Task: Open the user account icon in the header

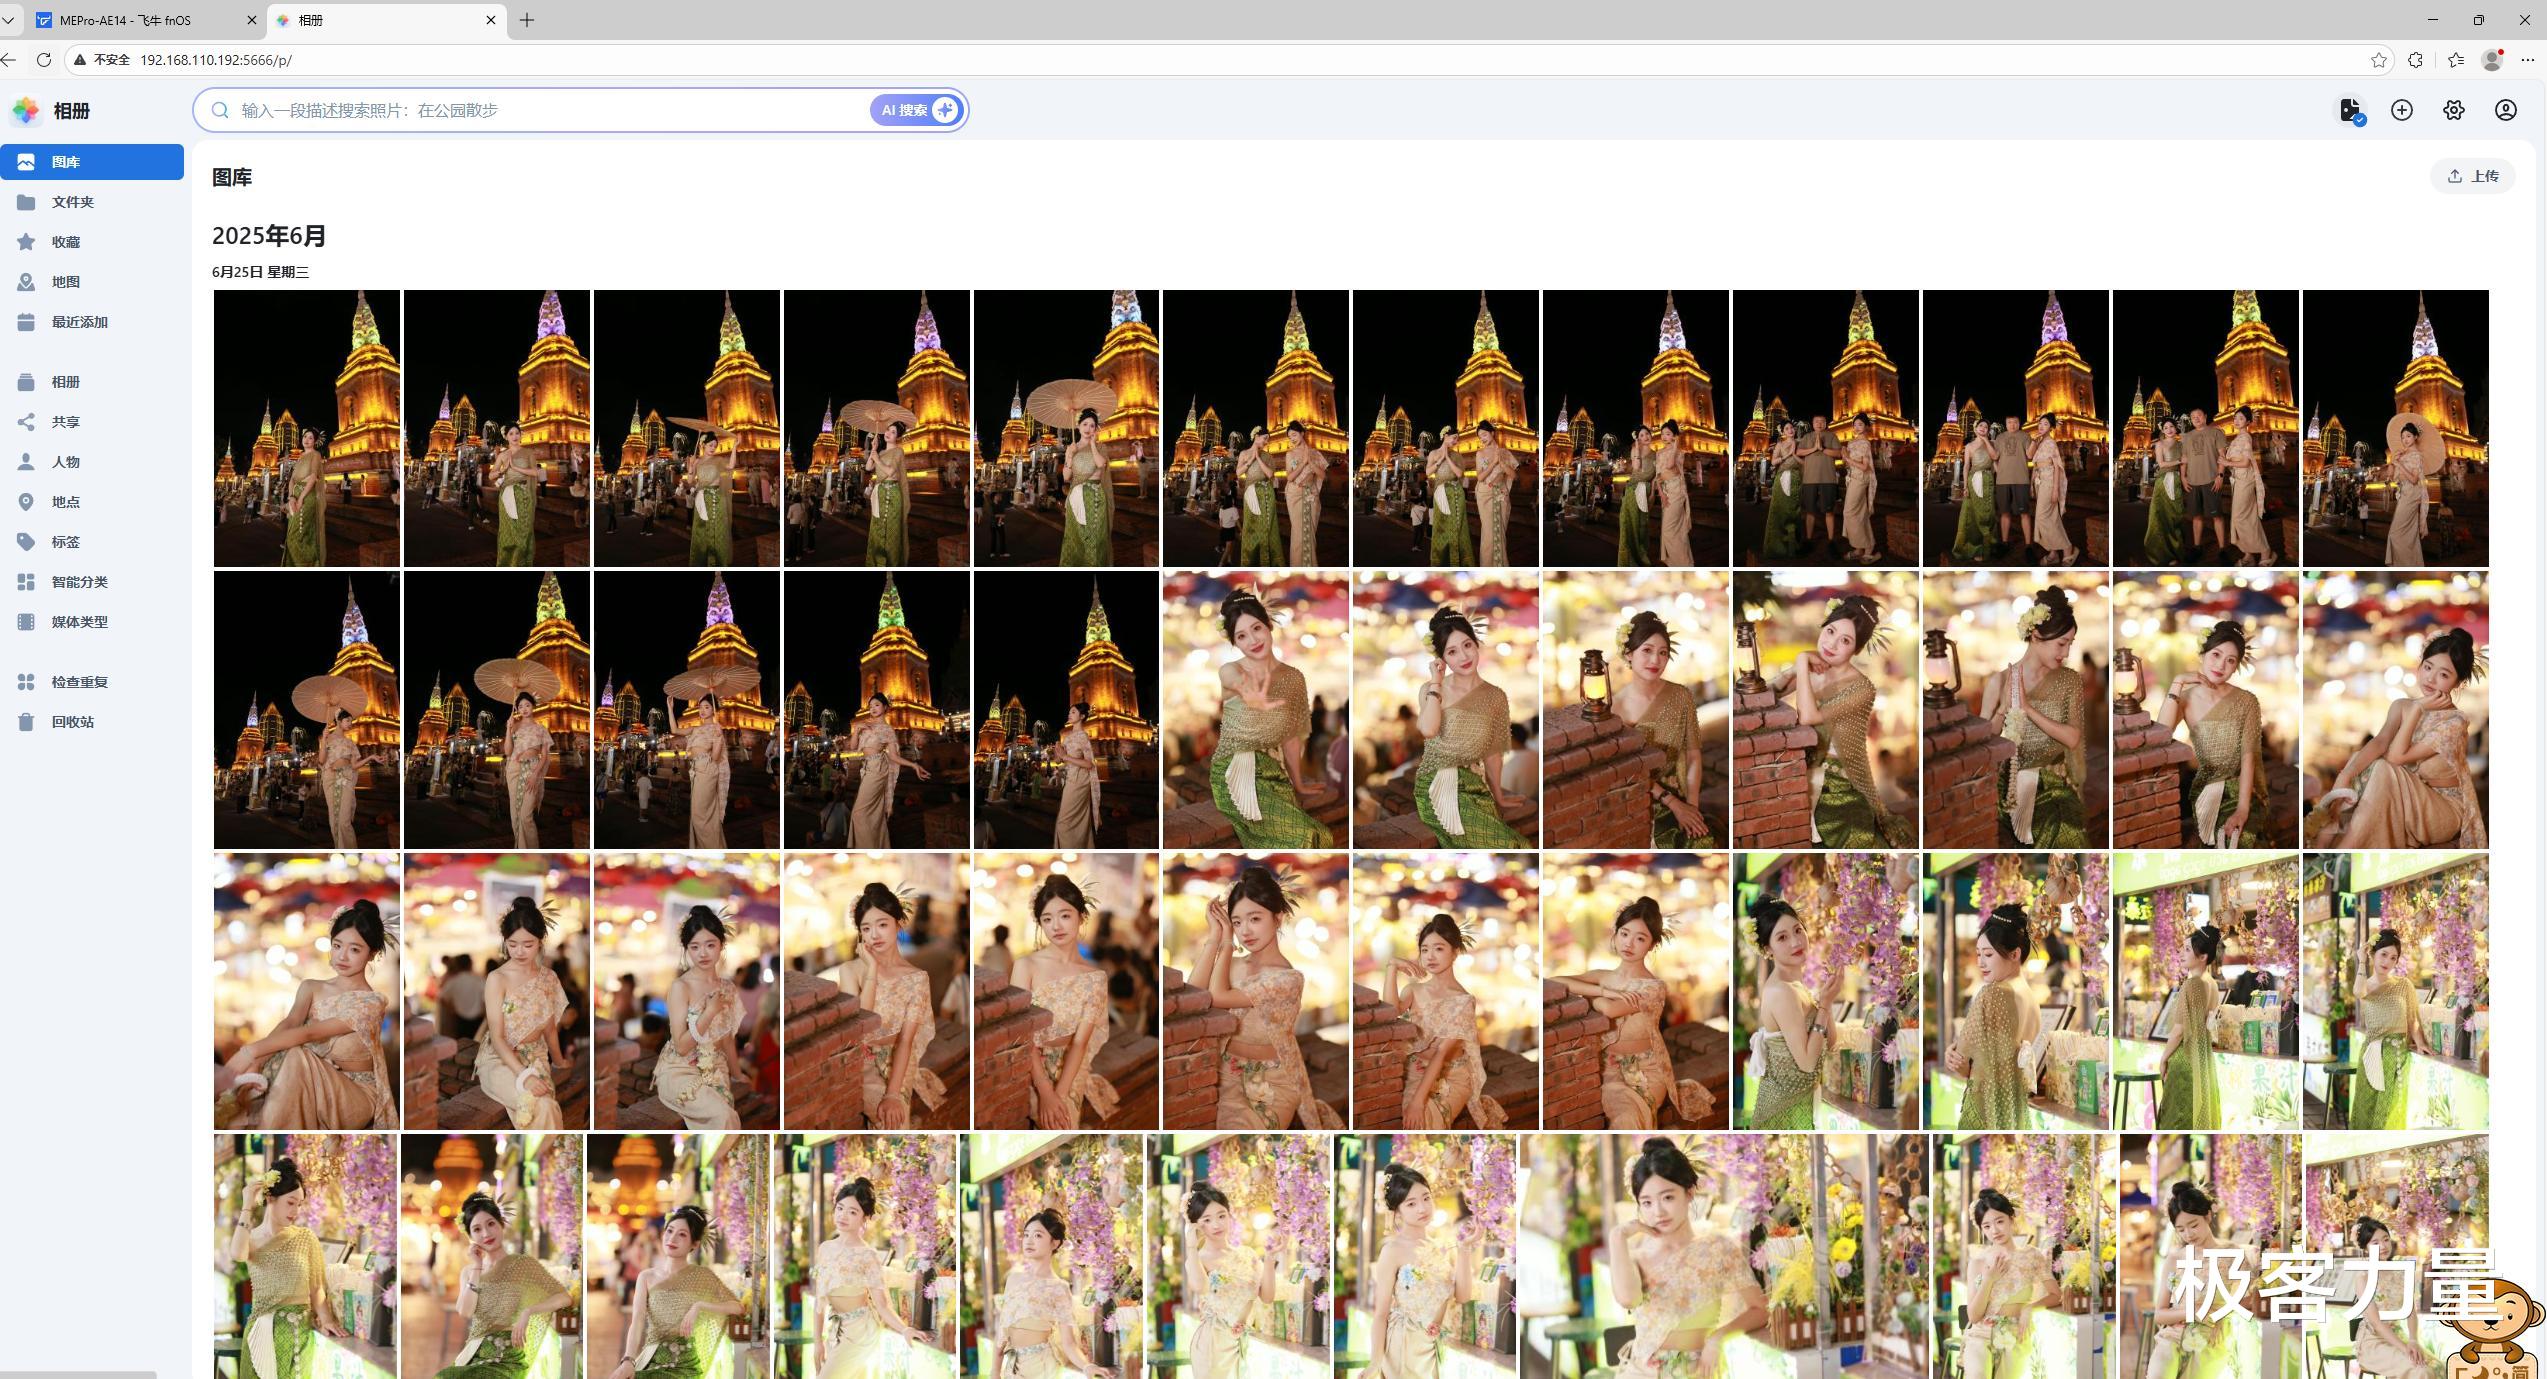Action: (2505, 110)
